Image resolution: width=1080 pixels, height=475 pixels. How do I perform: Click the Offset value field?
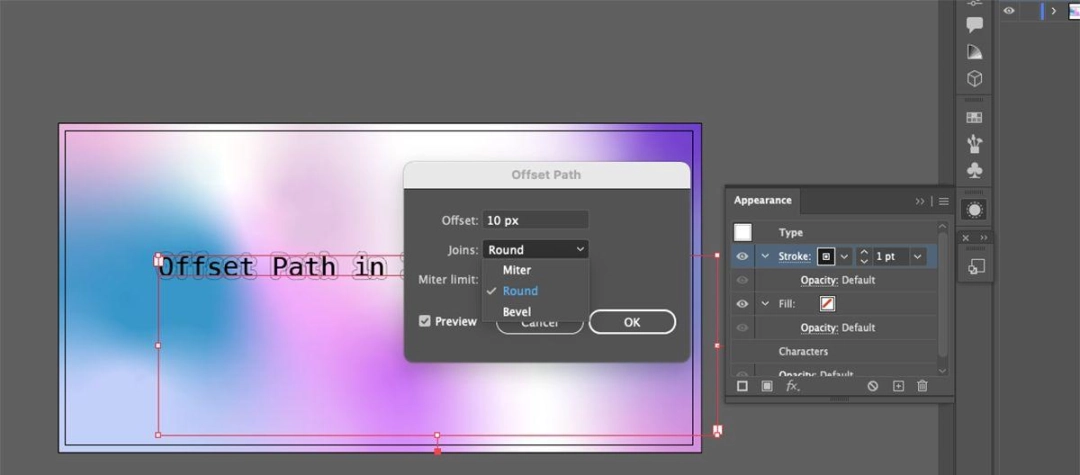[x=535, y=220]
